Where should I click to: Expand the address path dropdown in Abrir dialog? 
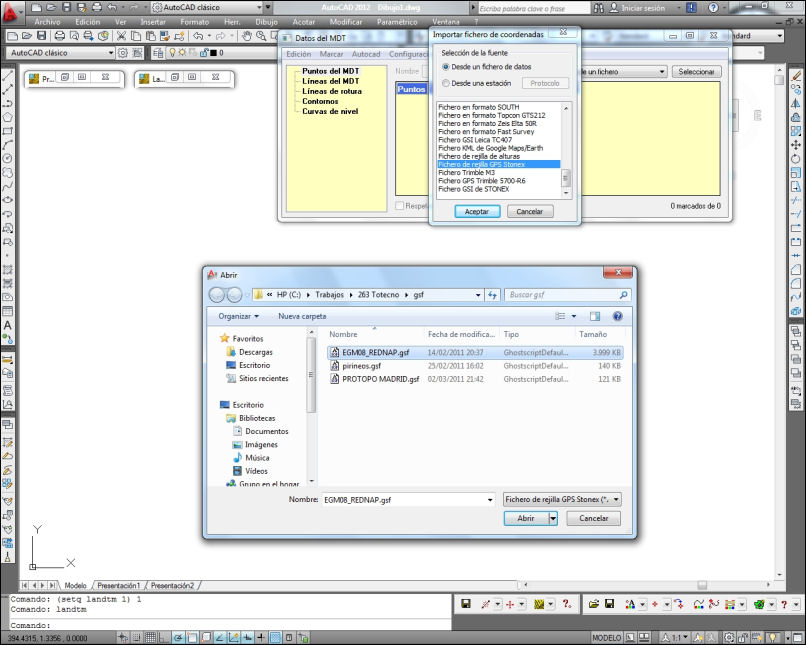[x=478, y=295]
